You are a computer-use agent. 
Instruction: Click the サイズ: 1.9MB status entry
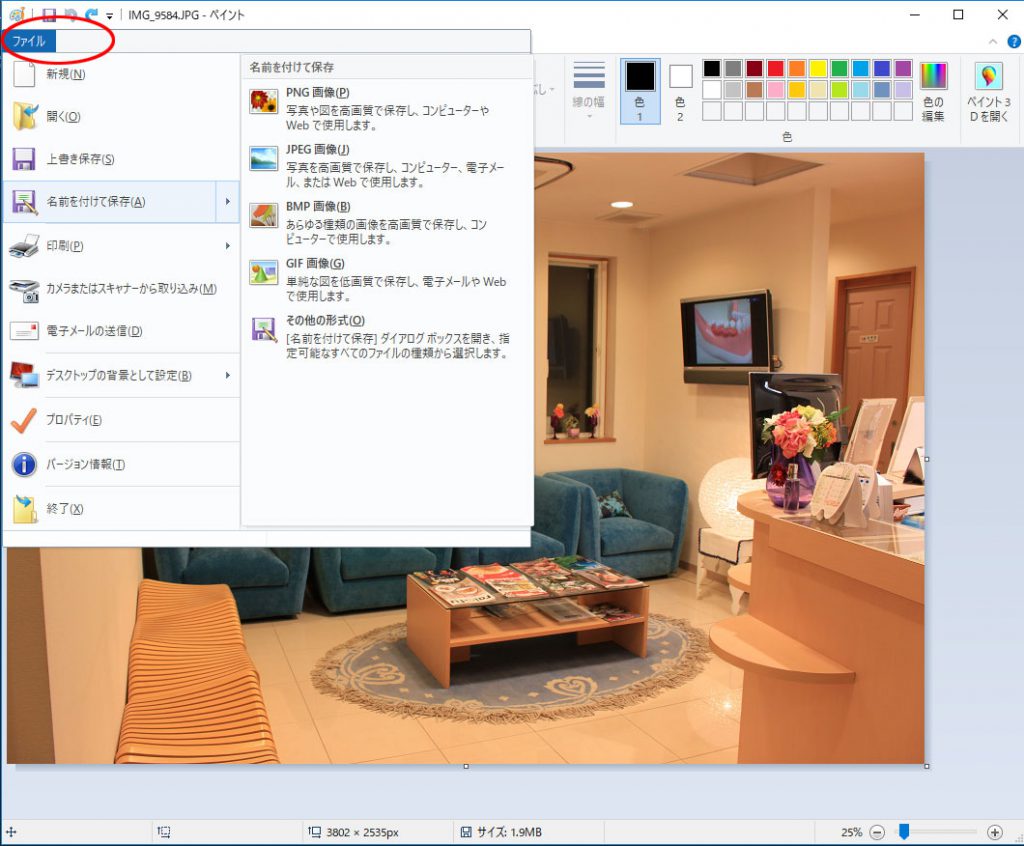(502, 832)
